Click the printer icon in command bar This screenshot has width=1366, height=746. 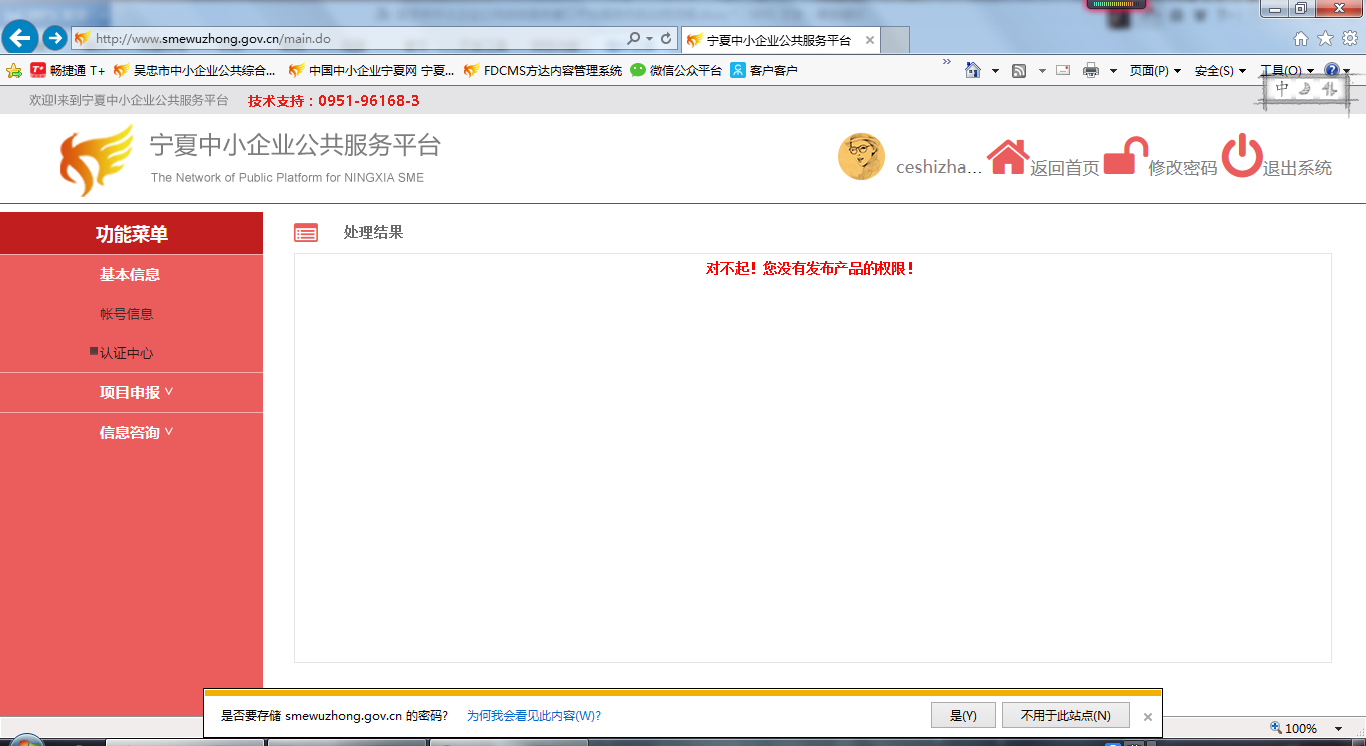point(1091,70)
